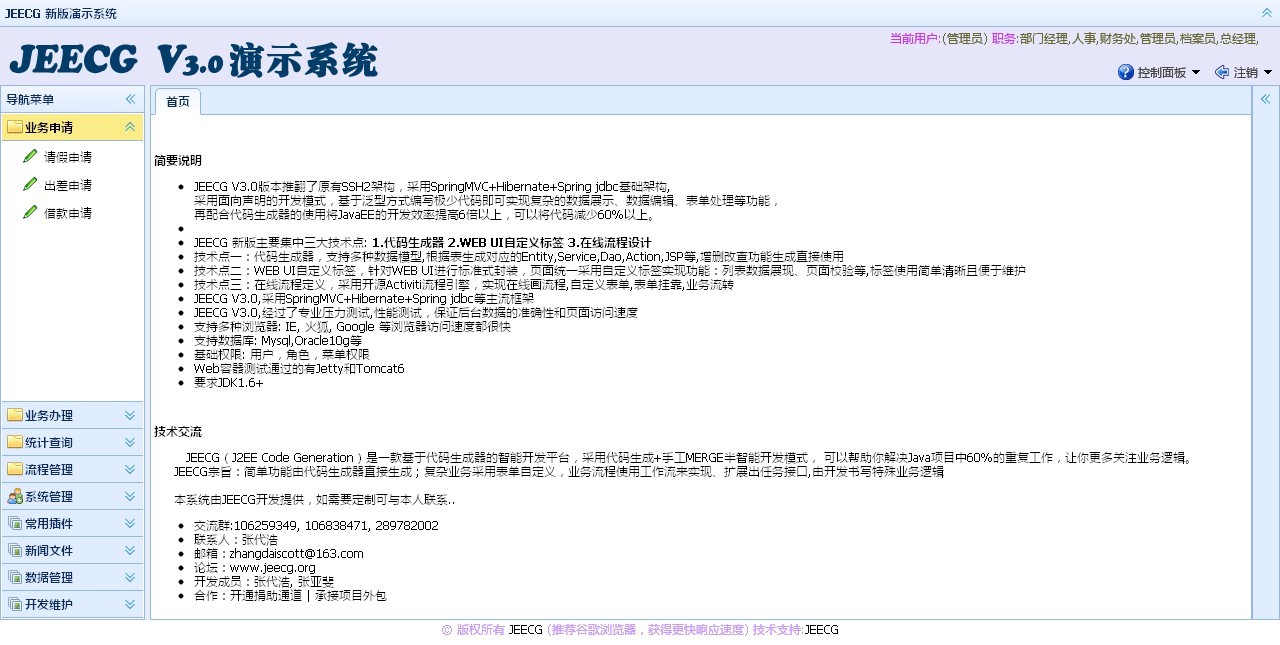Screen dimensions: 1280x645
Task: Open the 请假申请 menu item
Action: [68, 157]
